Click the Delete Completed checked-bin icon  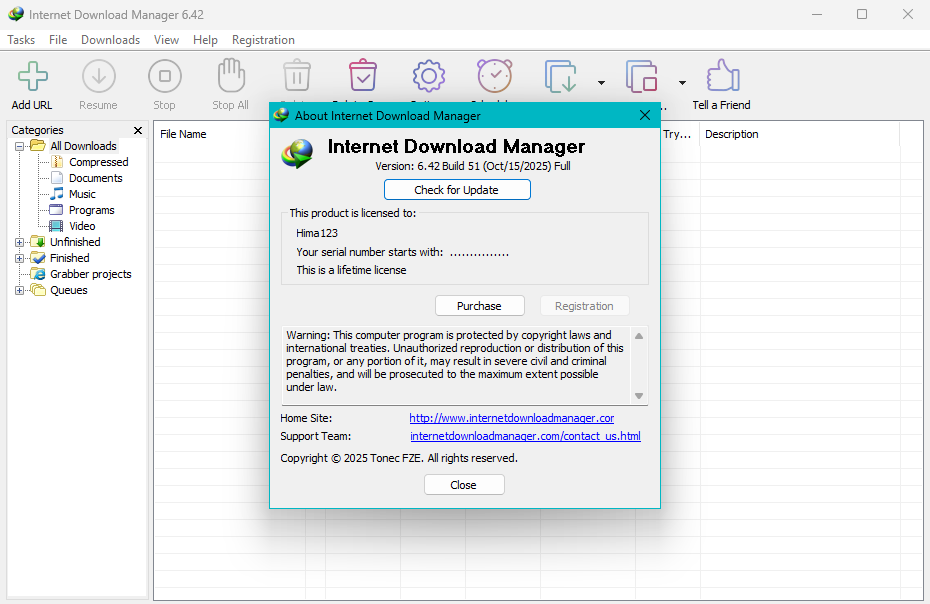(x=362, y=75)
